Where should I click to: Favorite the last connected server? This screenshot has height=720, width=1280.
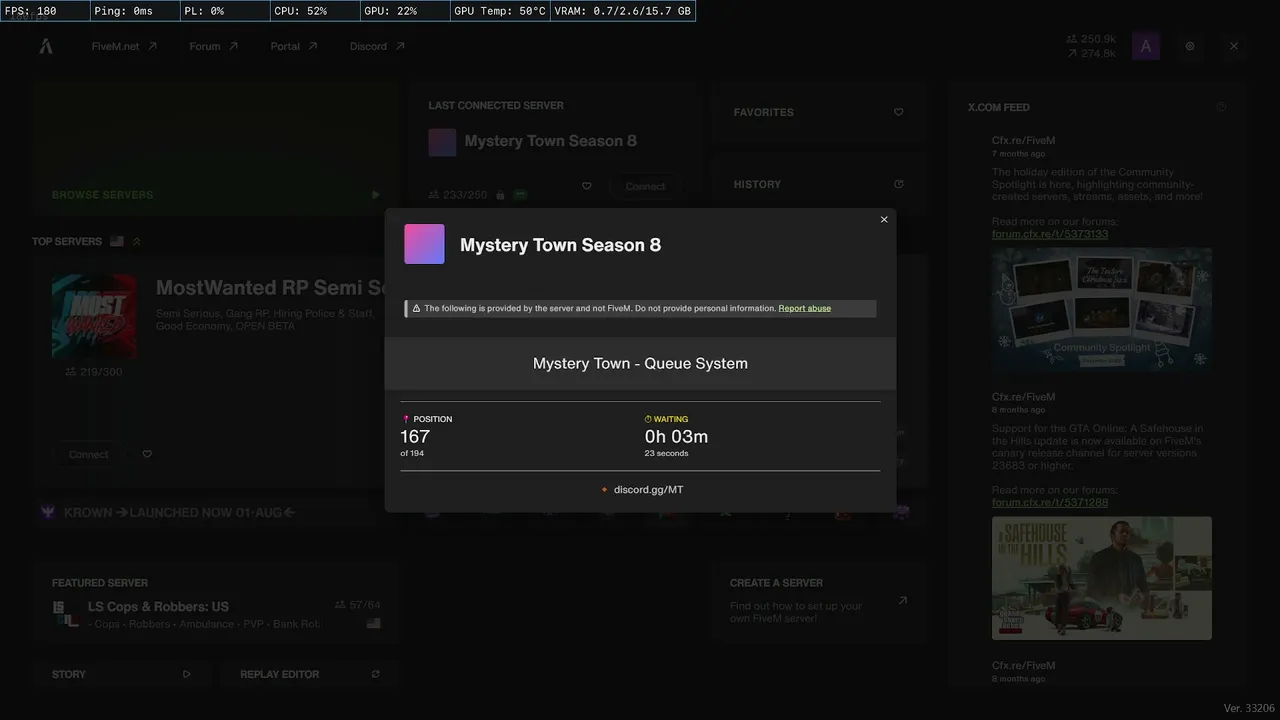pos(587,186)
